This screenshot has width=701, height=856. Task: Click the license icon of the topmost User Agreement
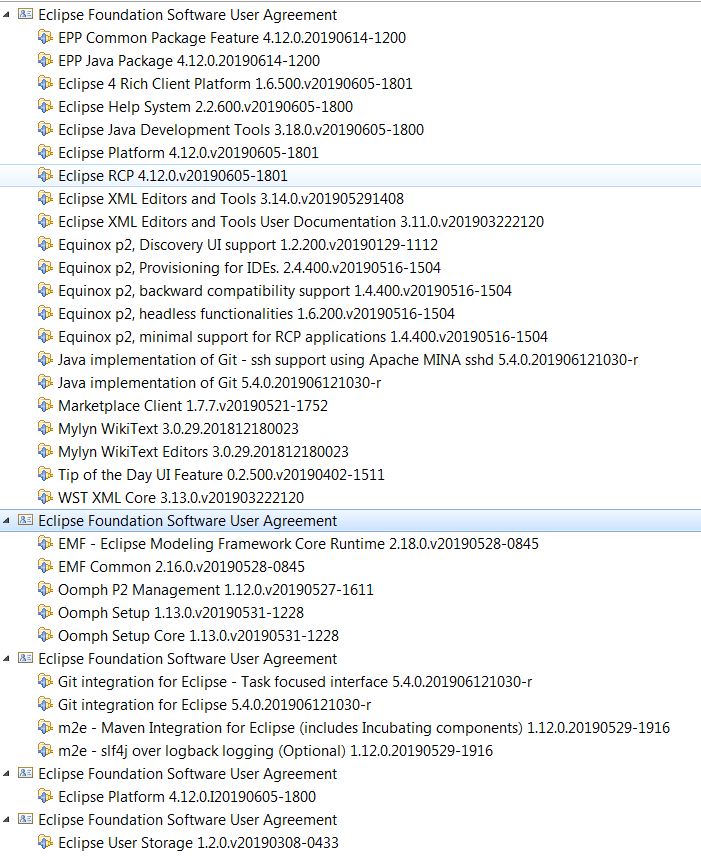click(26, 15)
